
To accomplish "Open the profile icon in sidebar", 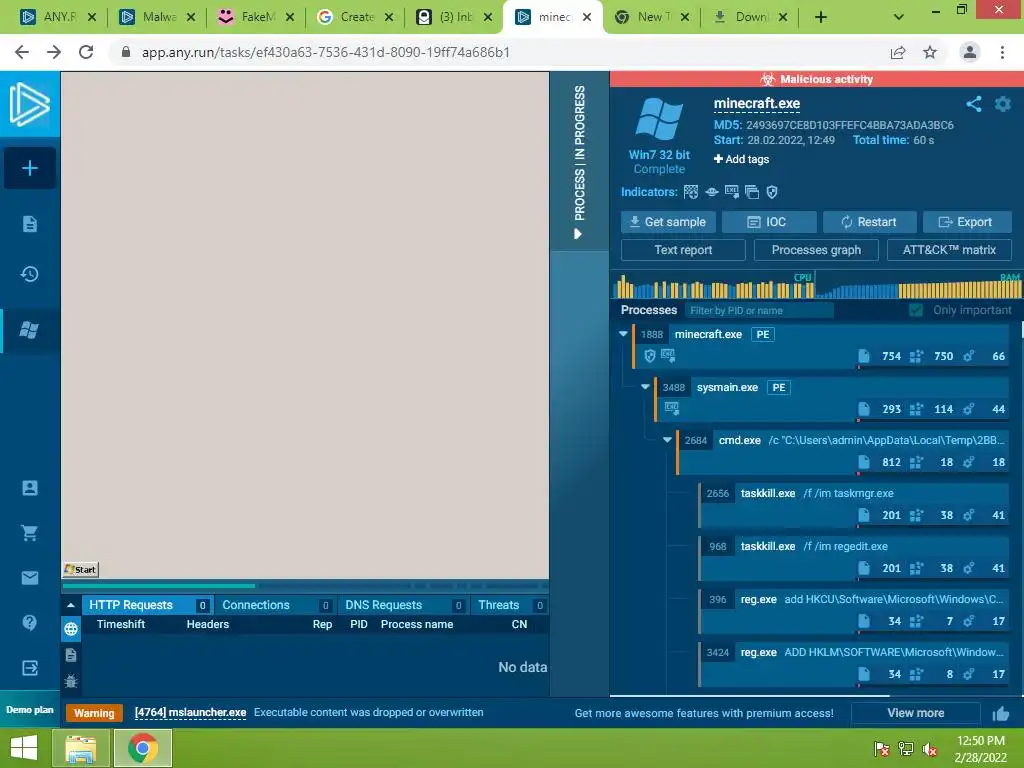I will [x=29, y=488].
